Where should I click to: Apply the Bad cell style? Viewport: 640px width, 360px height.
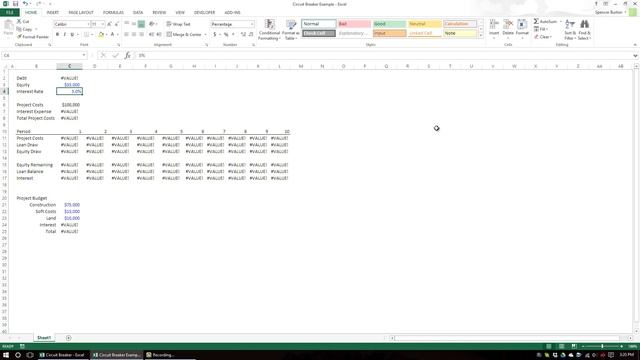point(354,24)
